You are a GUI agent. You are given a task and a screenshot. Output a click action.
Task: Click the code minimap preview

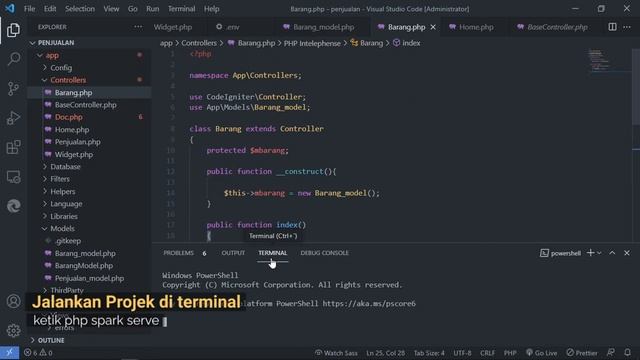click(x=600, y=60)
